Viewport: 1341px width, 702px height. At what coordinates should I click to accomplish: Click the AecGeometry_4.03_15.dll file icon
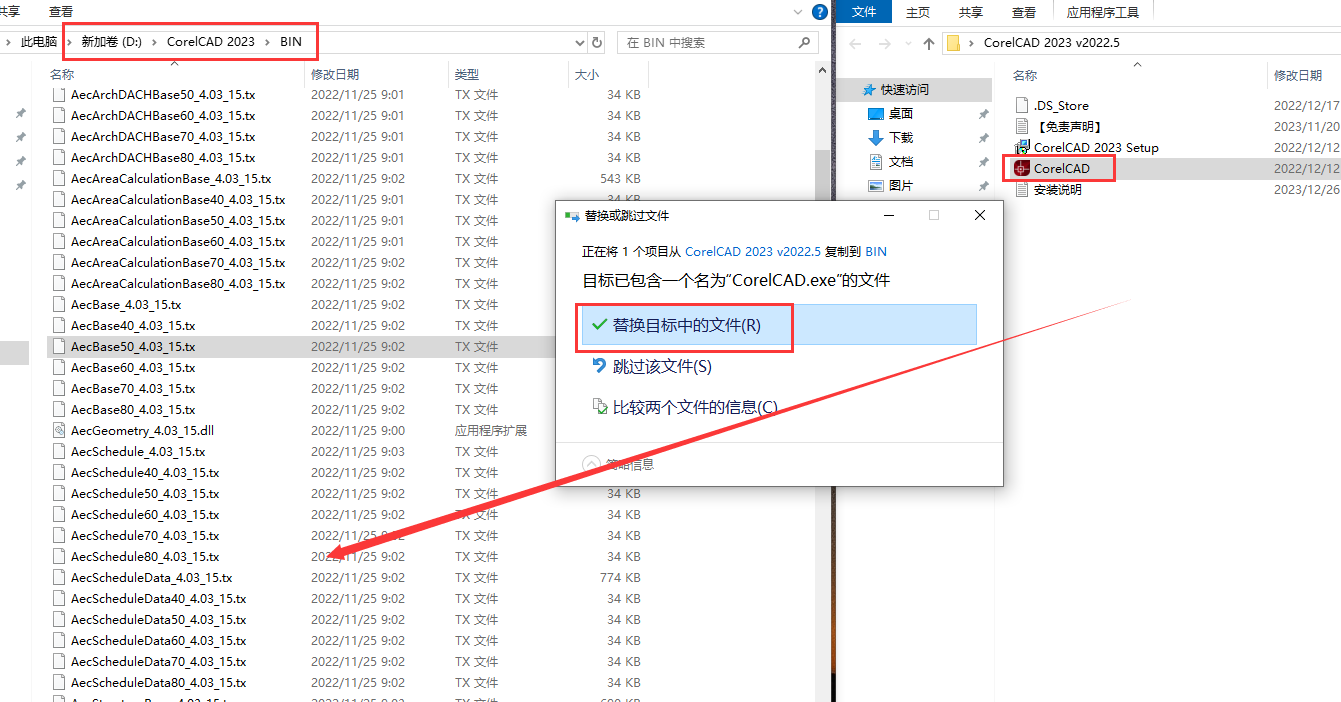(x=59, y=430)
